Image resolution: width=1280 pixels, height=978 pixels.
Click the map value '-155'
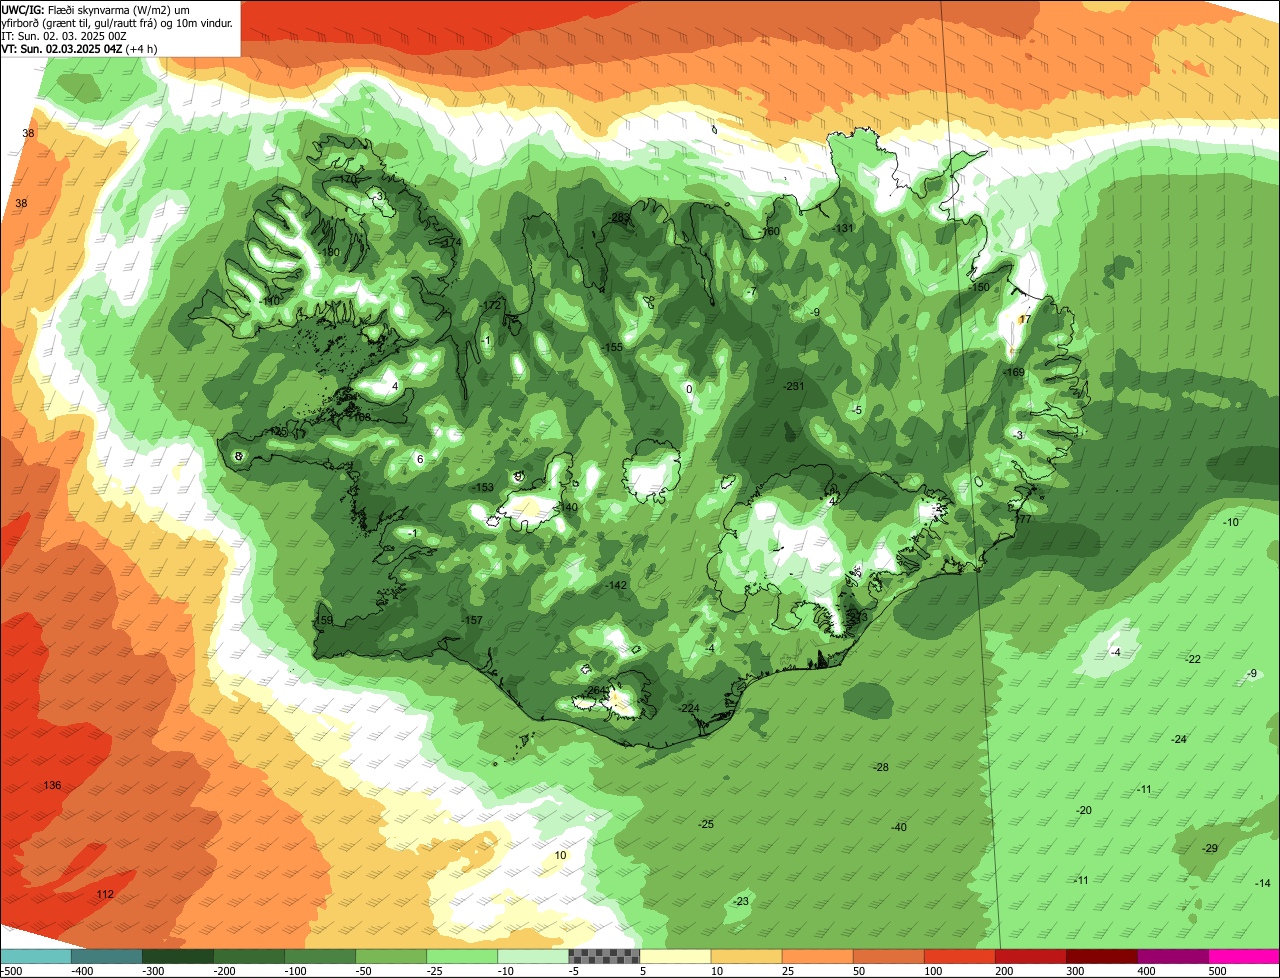point(613,347)
